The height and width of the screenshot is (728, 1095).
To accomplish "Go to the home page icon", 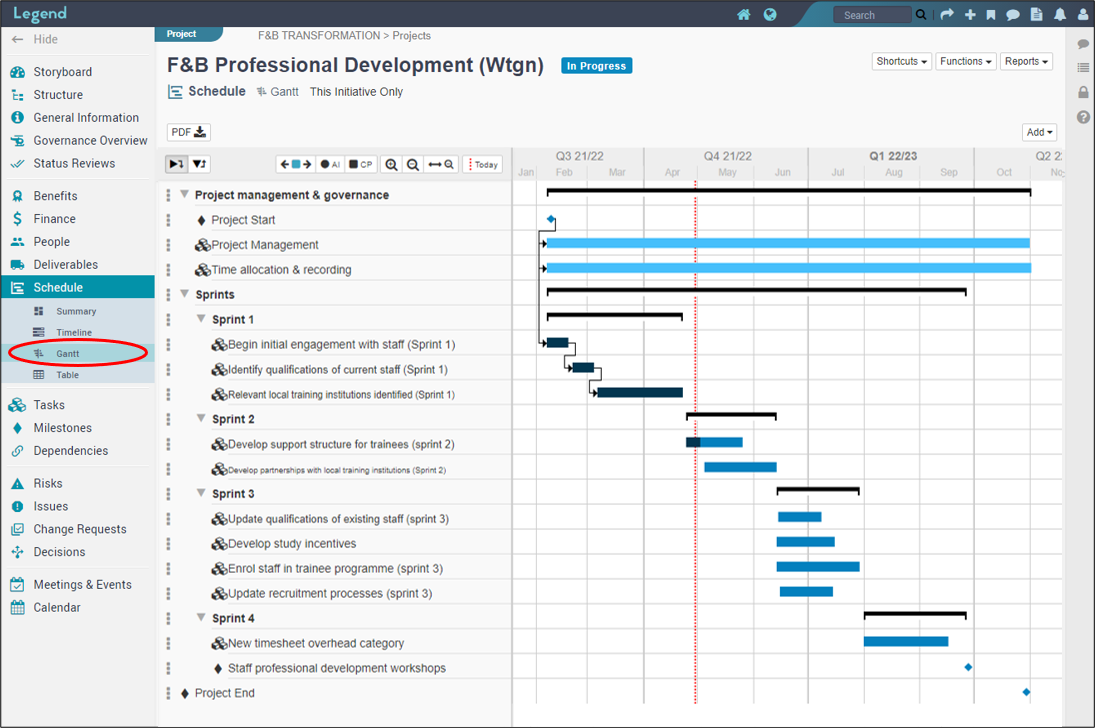I will coord(744,15).
